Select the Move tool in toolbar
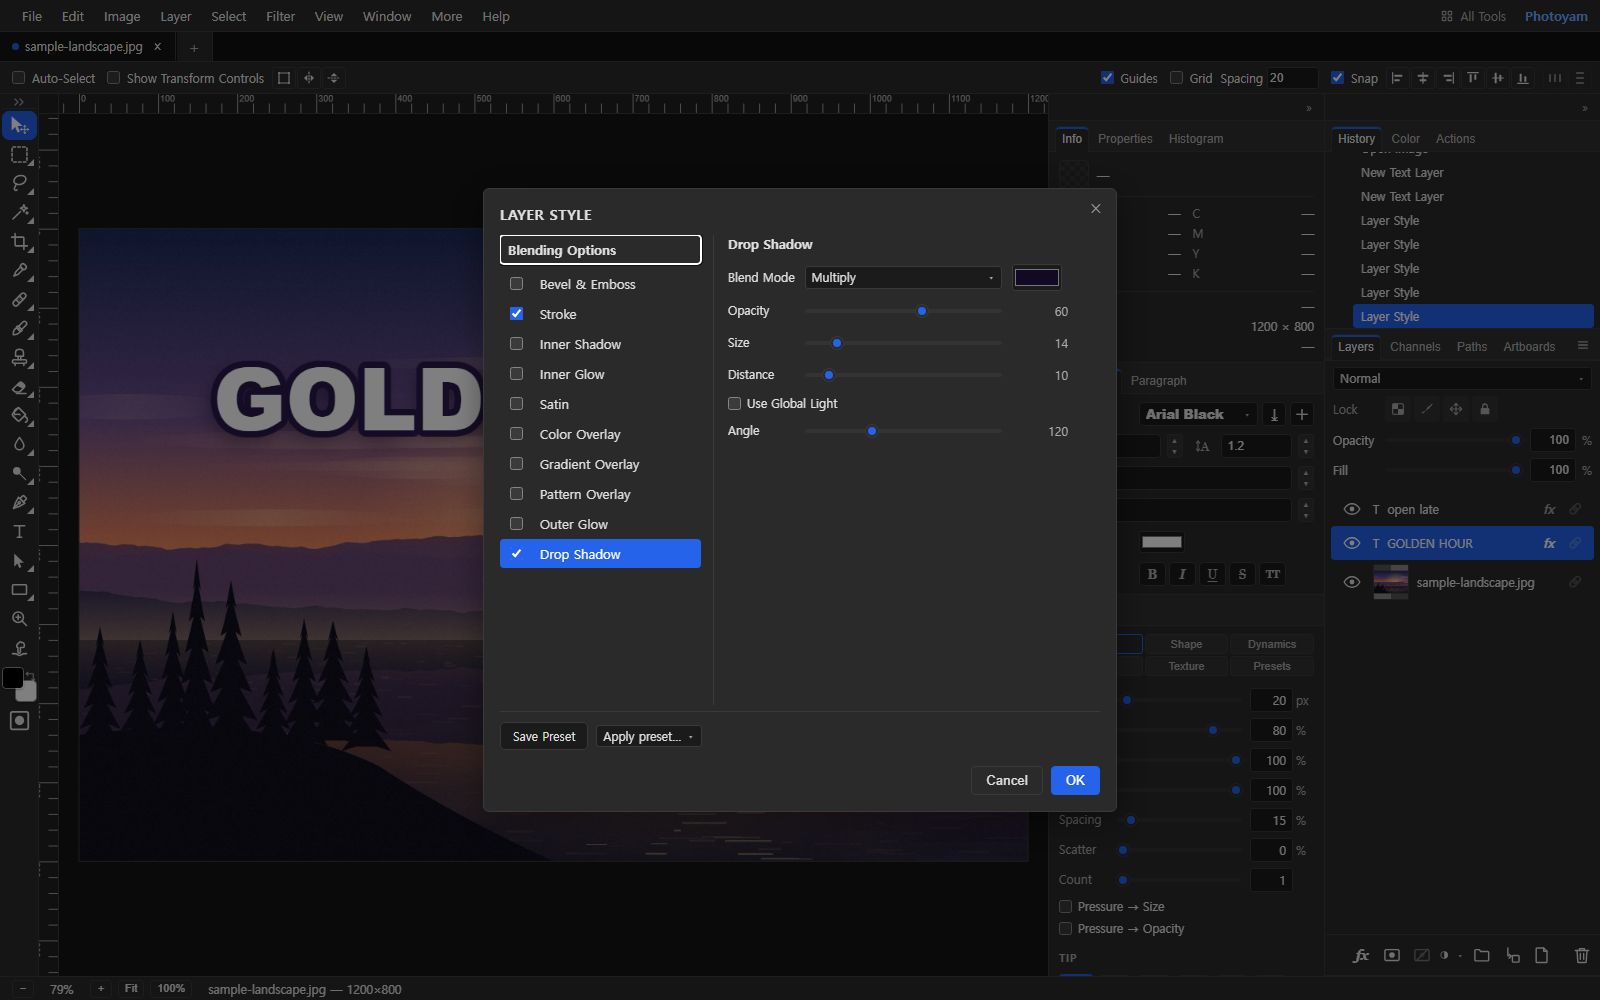 pos(19,126)
